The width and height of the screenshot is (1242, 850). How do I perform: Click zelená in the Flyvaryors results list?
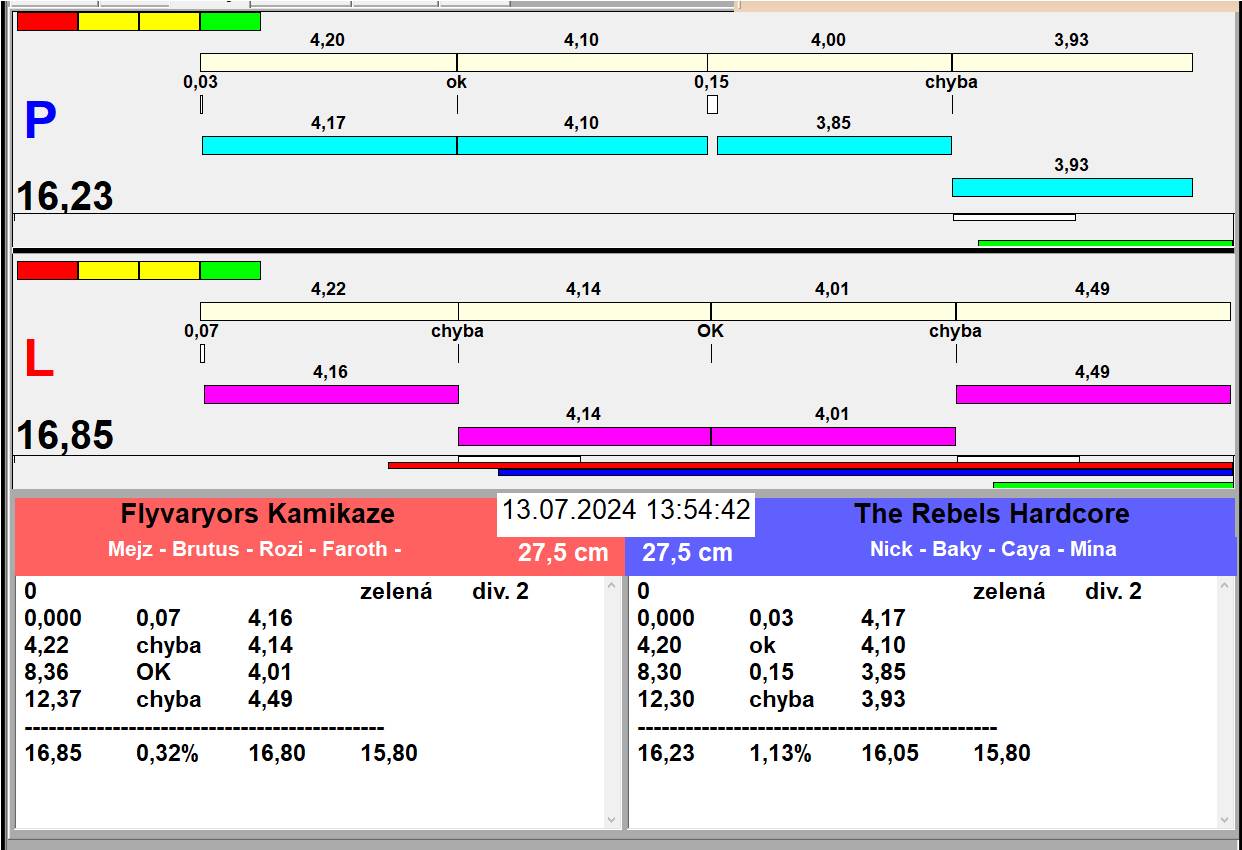(396, 591)
